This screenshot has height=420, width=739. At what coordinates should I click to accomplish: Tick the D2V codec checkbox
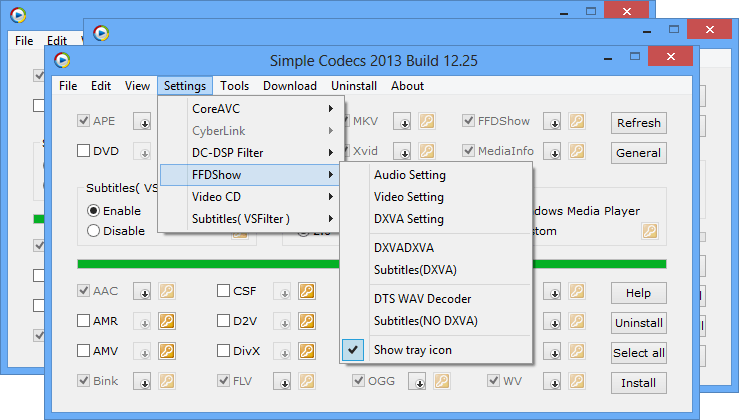point(224,322)
